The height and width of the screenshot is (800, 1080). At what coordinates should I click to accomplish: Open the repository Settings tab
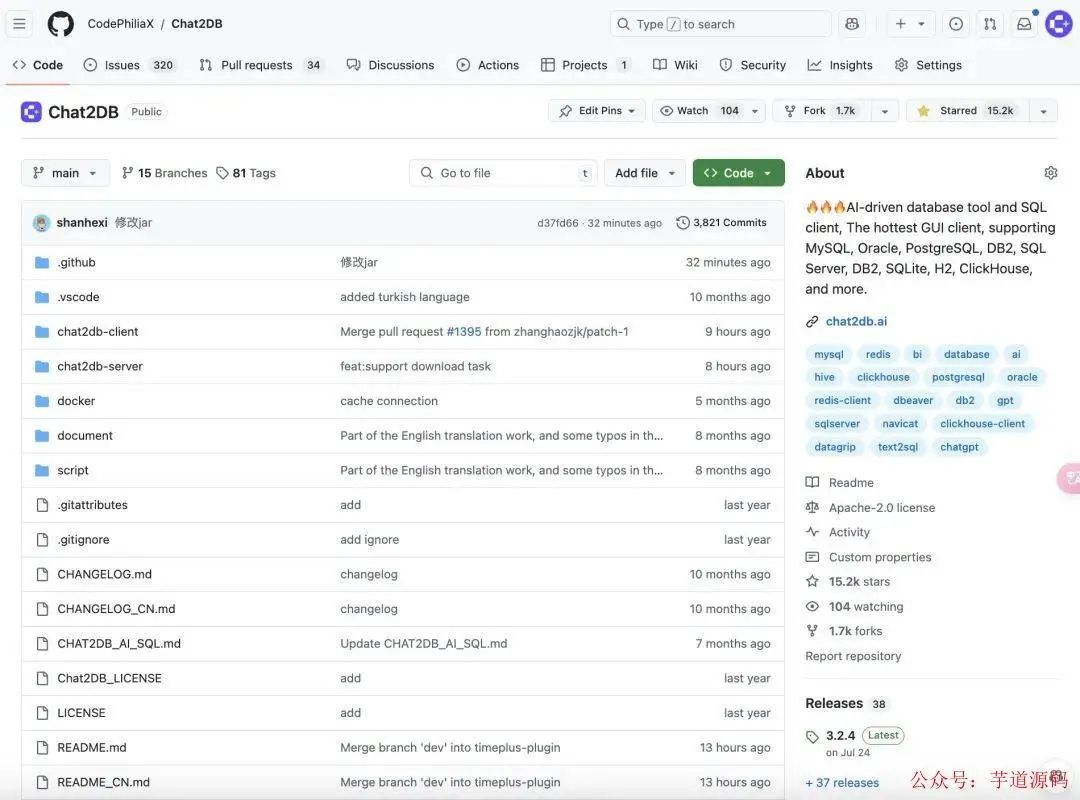[x=928, y=65]
